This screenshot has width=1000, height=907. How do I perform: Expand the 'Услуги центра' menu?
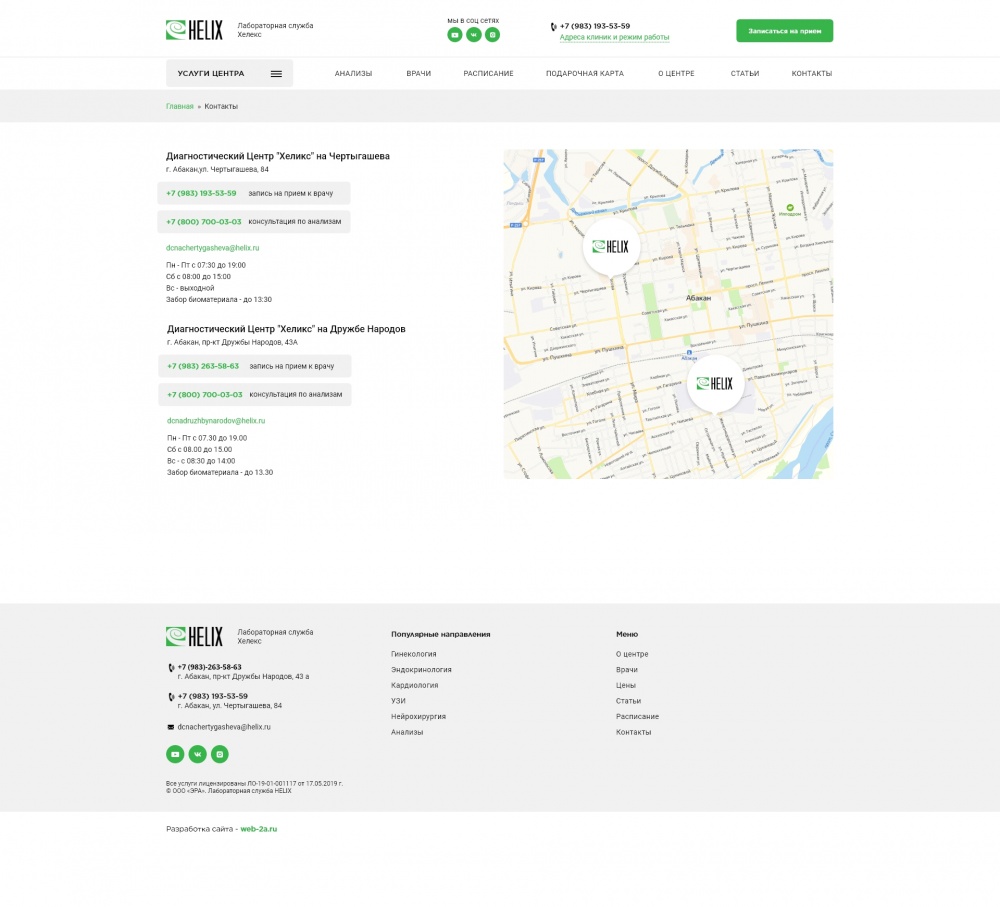click(x=229, y=73)
